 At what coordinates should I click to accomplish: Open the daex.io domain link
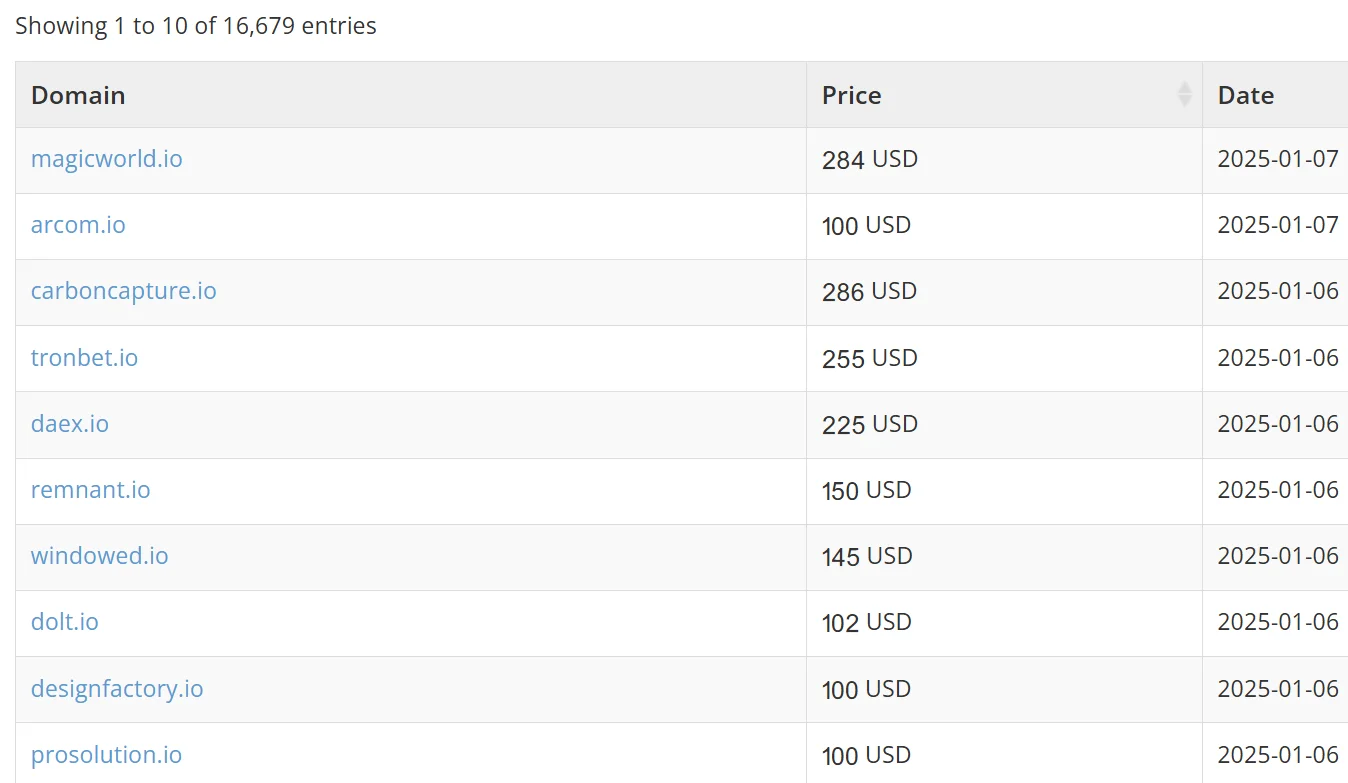click(x=70, y=423)
